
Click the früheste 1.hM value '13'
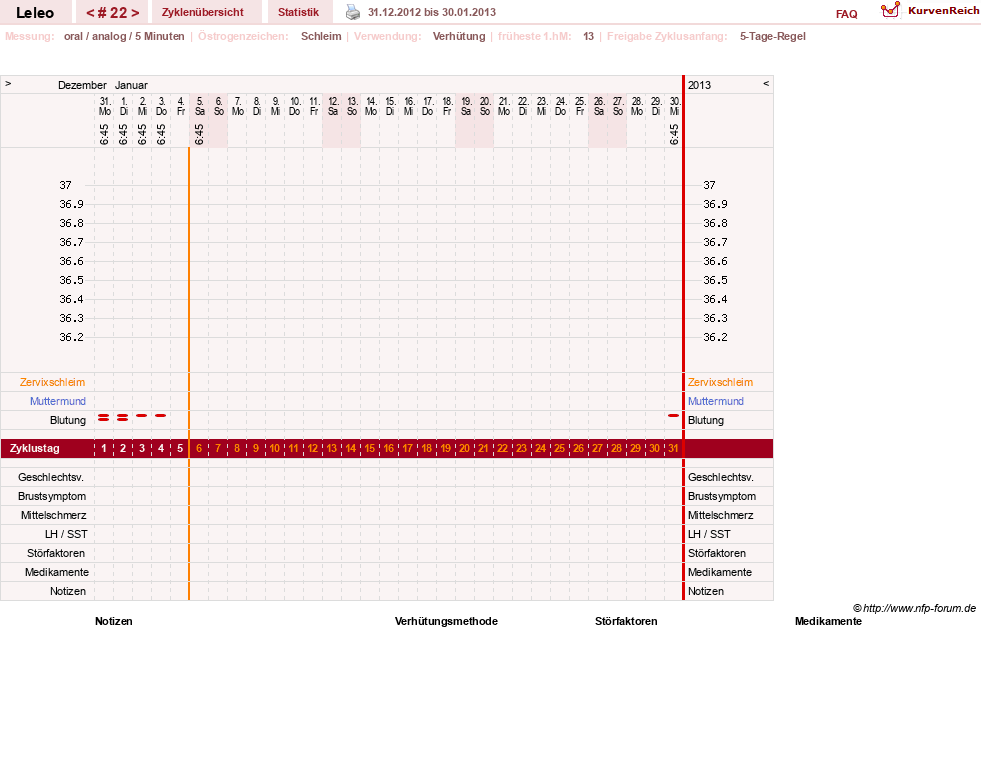pos(588,36)
